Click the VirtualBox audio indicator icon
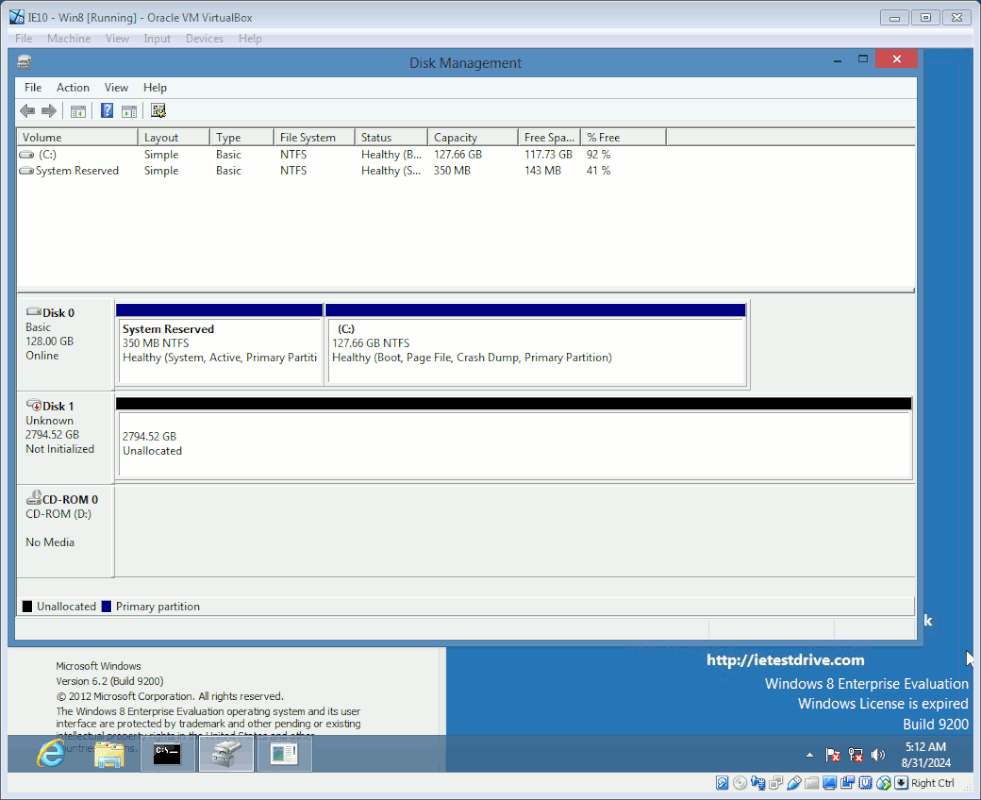 click(758, 783)
